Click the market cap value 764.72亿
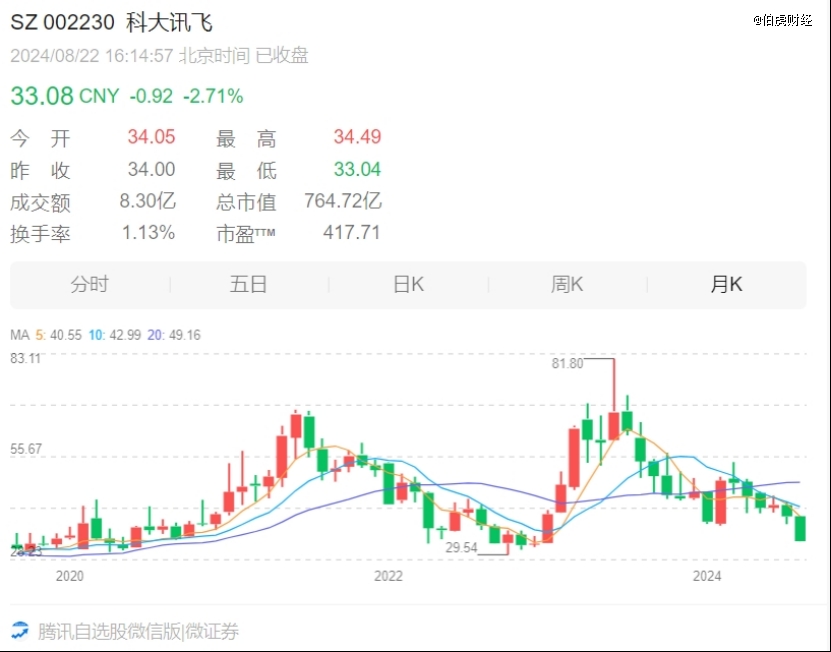Image resolution: width=831 pixels, height=652 pixels. click(x=343, y=201)
